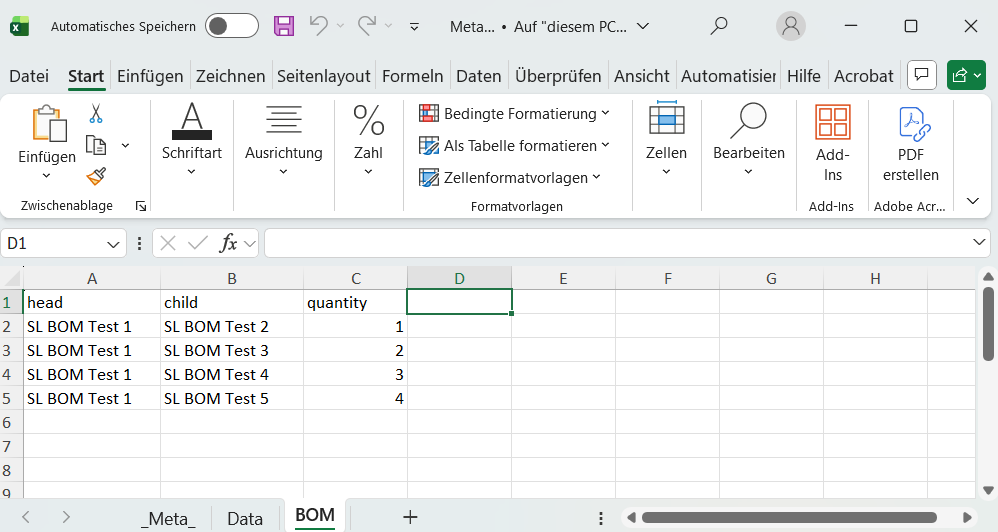Click the Cancel X in formula bar
The width and height of the screenshot is (998, 532).
pyautogui.click(x=168, y=243)
